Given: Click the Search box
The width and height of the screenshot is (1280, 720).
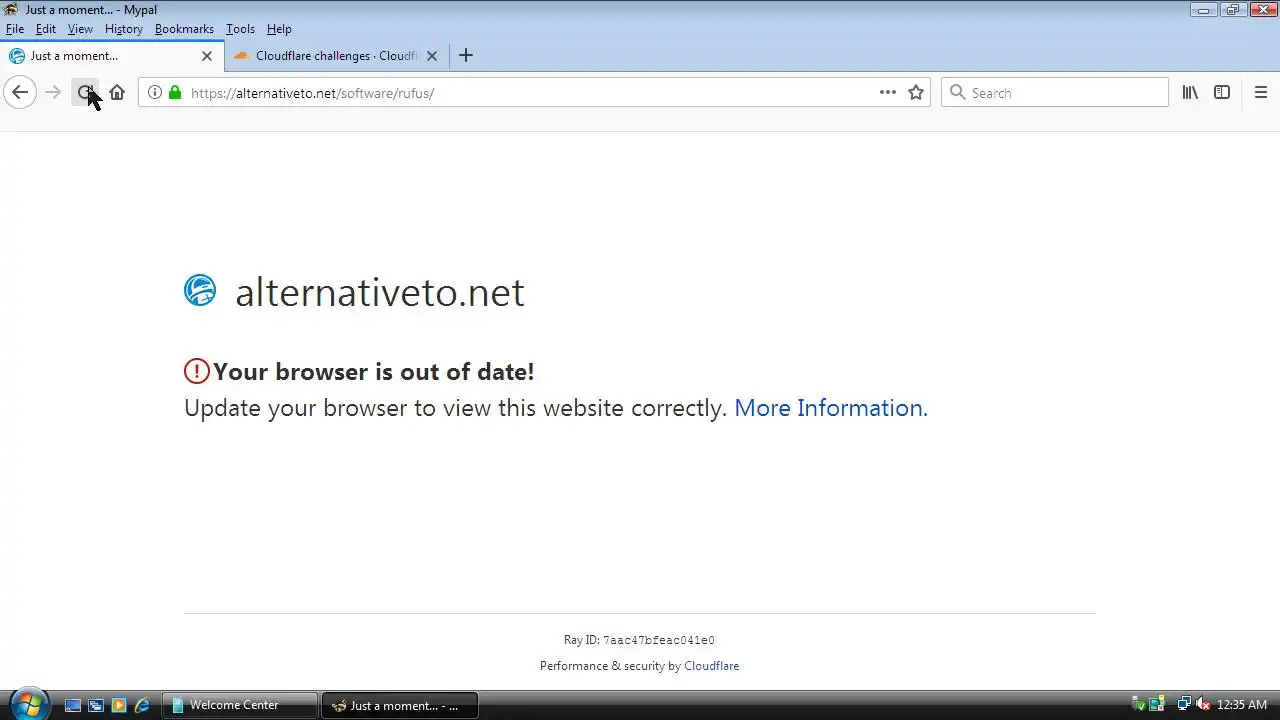Looking at the screenshot, I should pyautogui.click(x=1054, y=93).
